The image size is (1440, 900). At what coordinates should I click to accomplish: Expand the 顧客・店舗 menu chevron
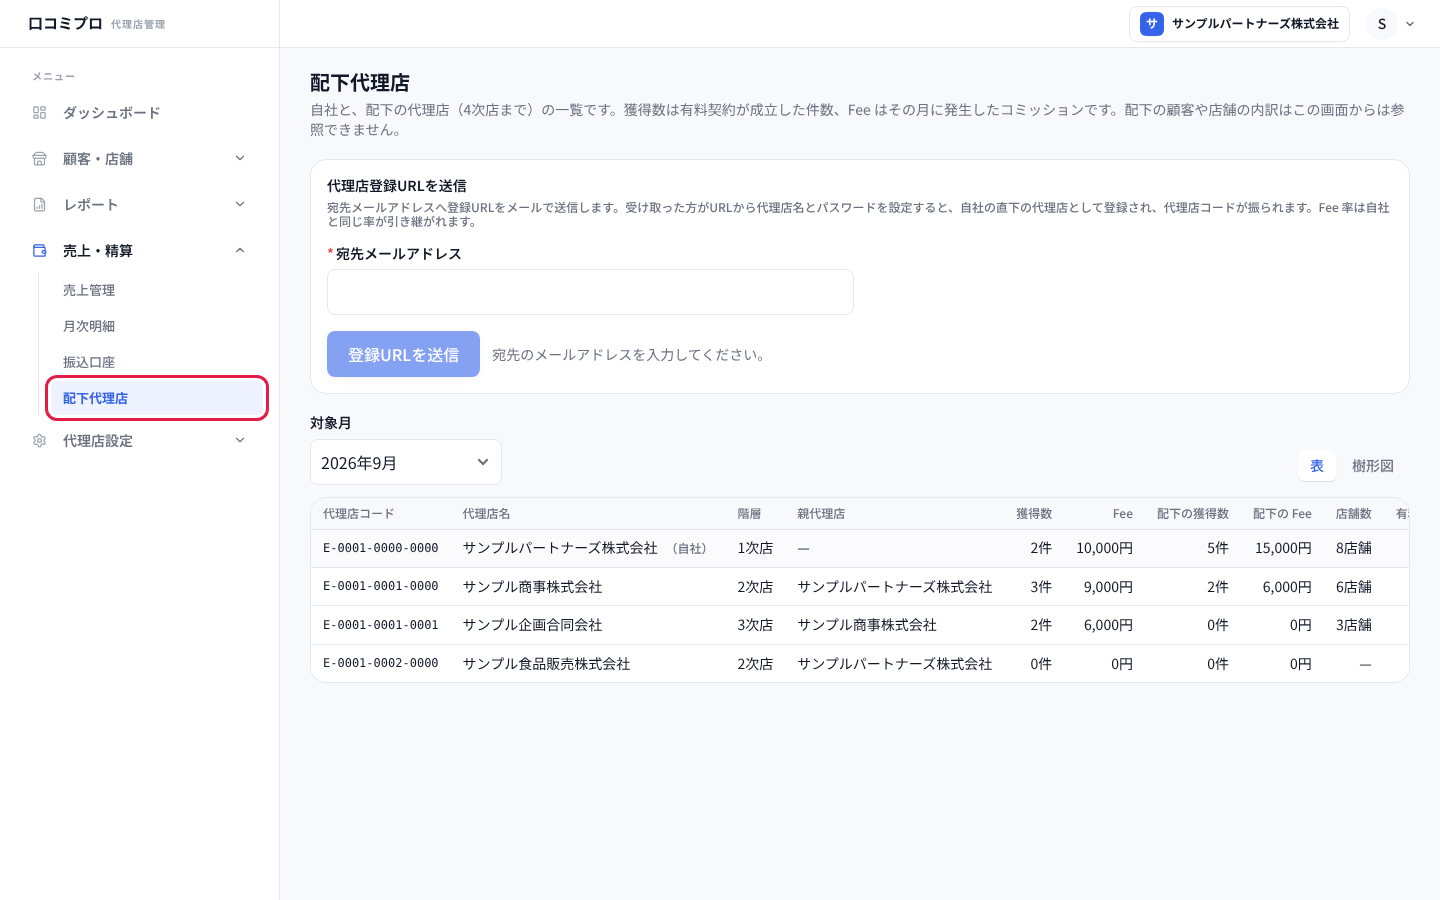tap(240, 158)
